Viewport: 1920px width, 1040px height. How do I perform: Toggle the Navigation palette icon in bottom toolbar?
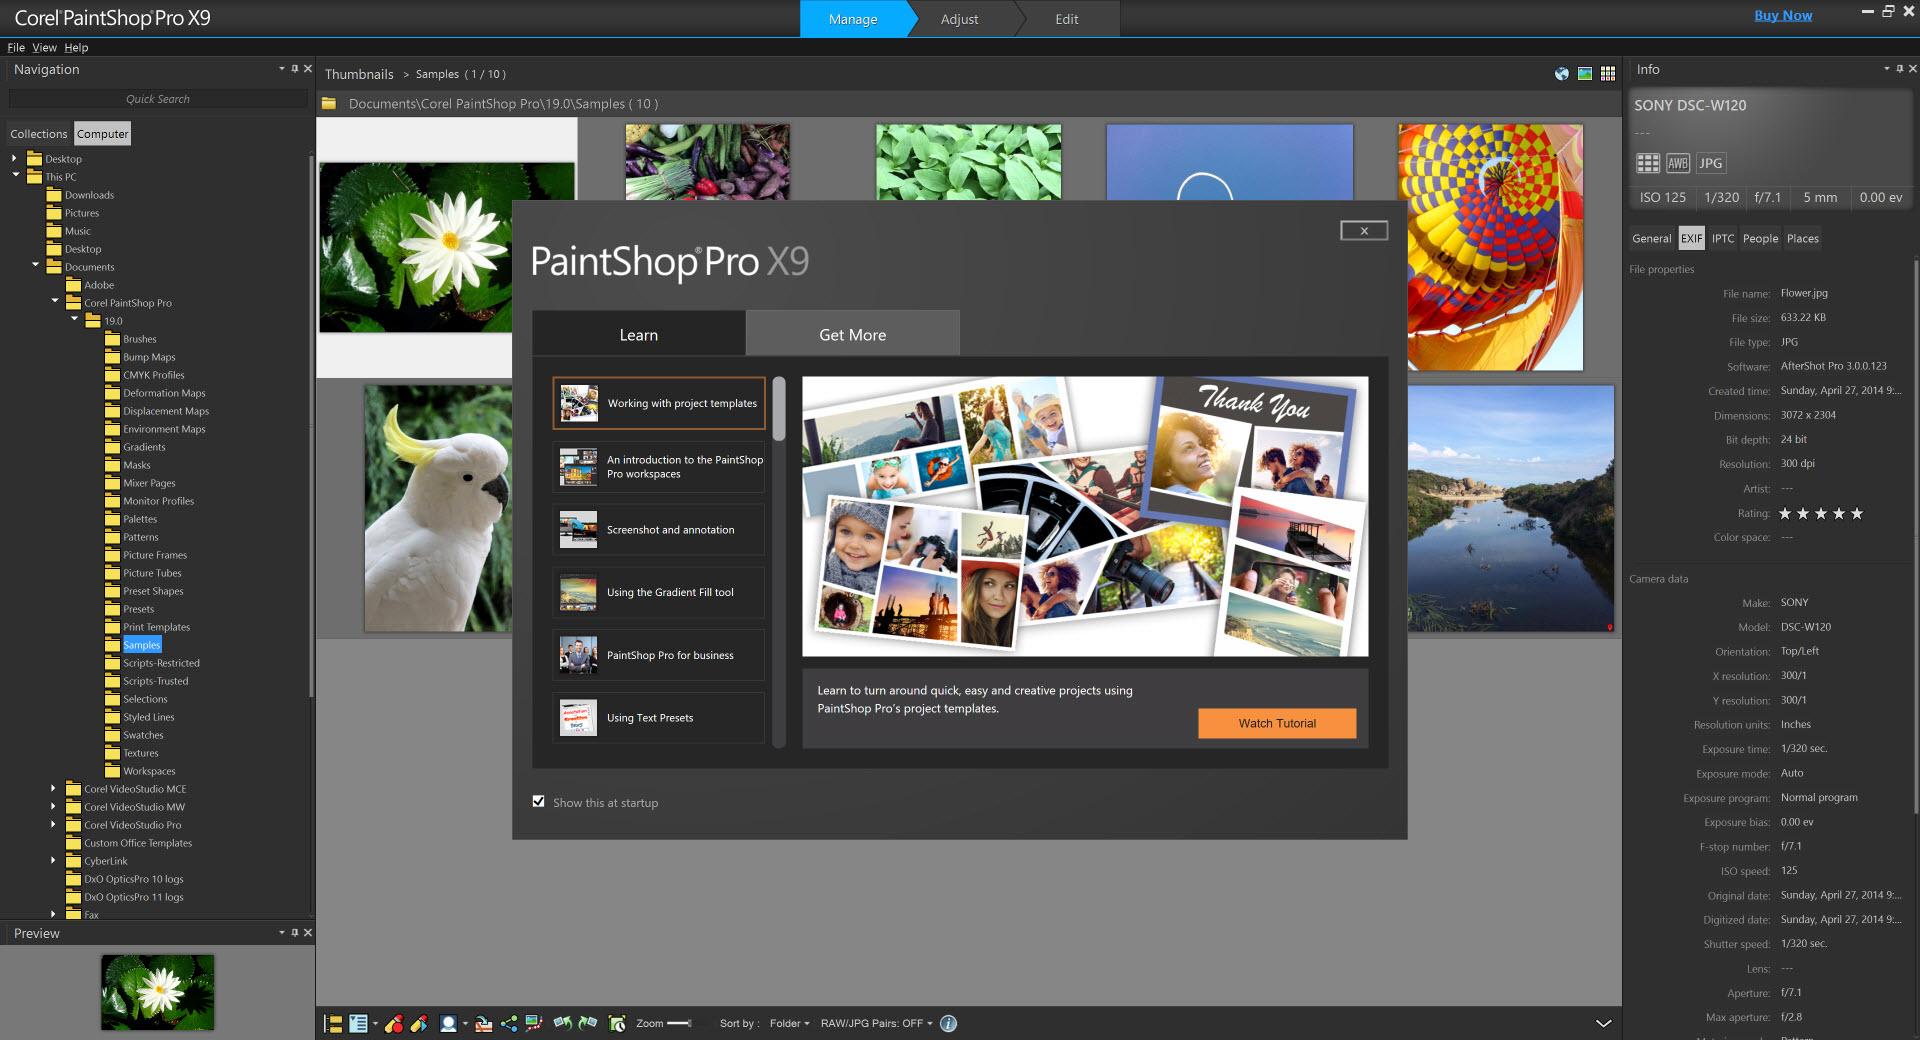(x=333, y=1023)
